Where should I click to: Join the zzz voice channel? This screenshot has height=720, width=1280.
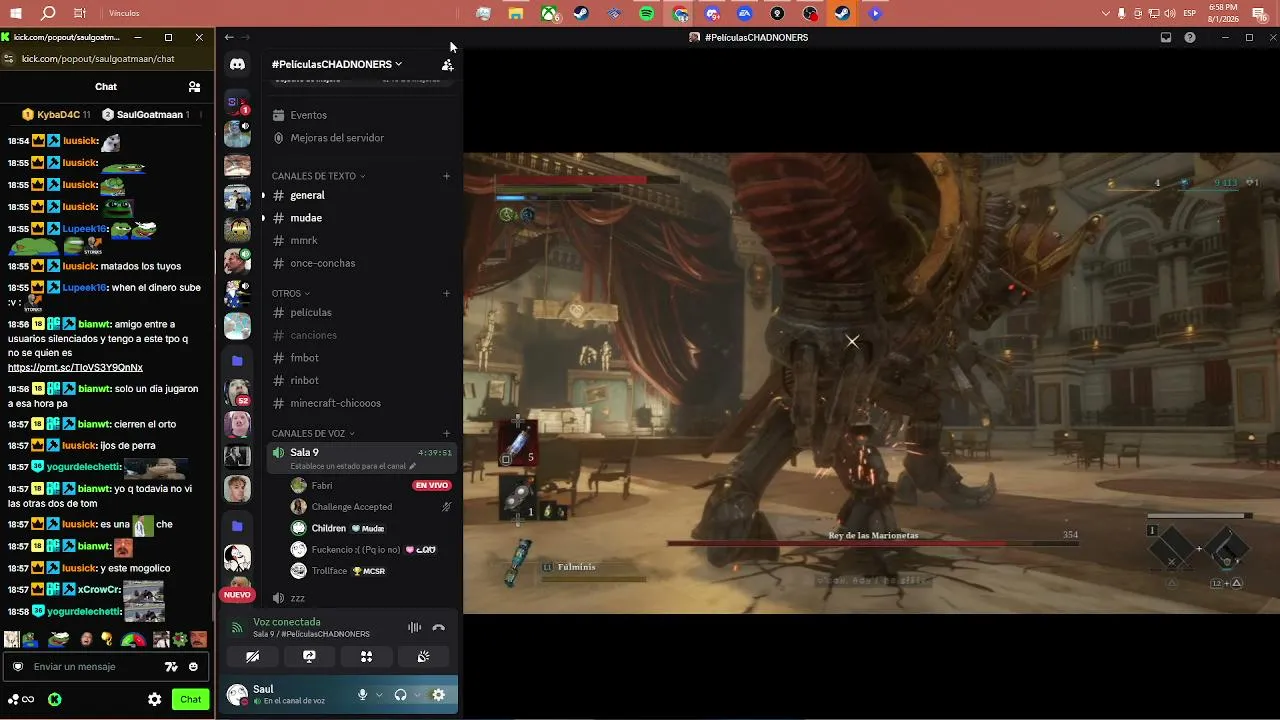[362, 598]
